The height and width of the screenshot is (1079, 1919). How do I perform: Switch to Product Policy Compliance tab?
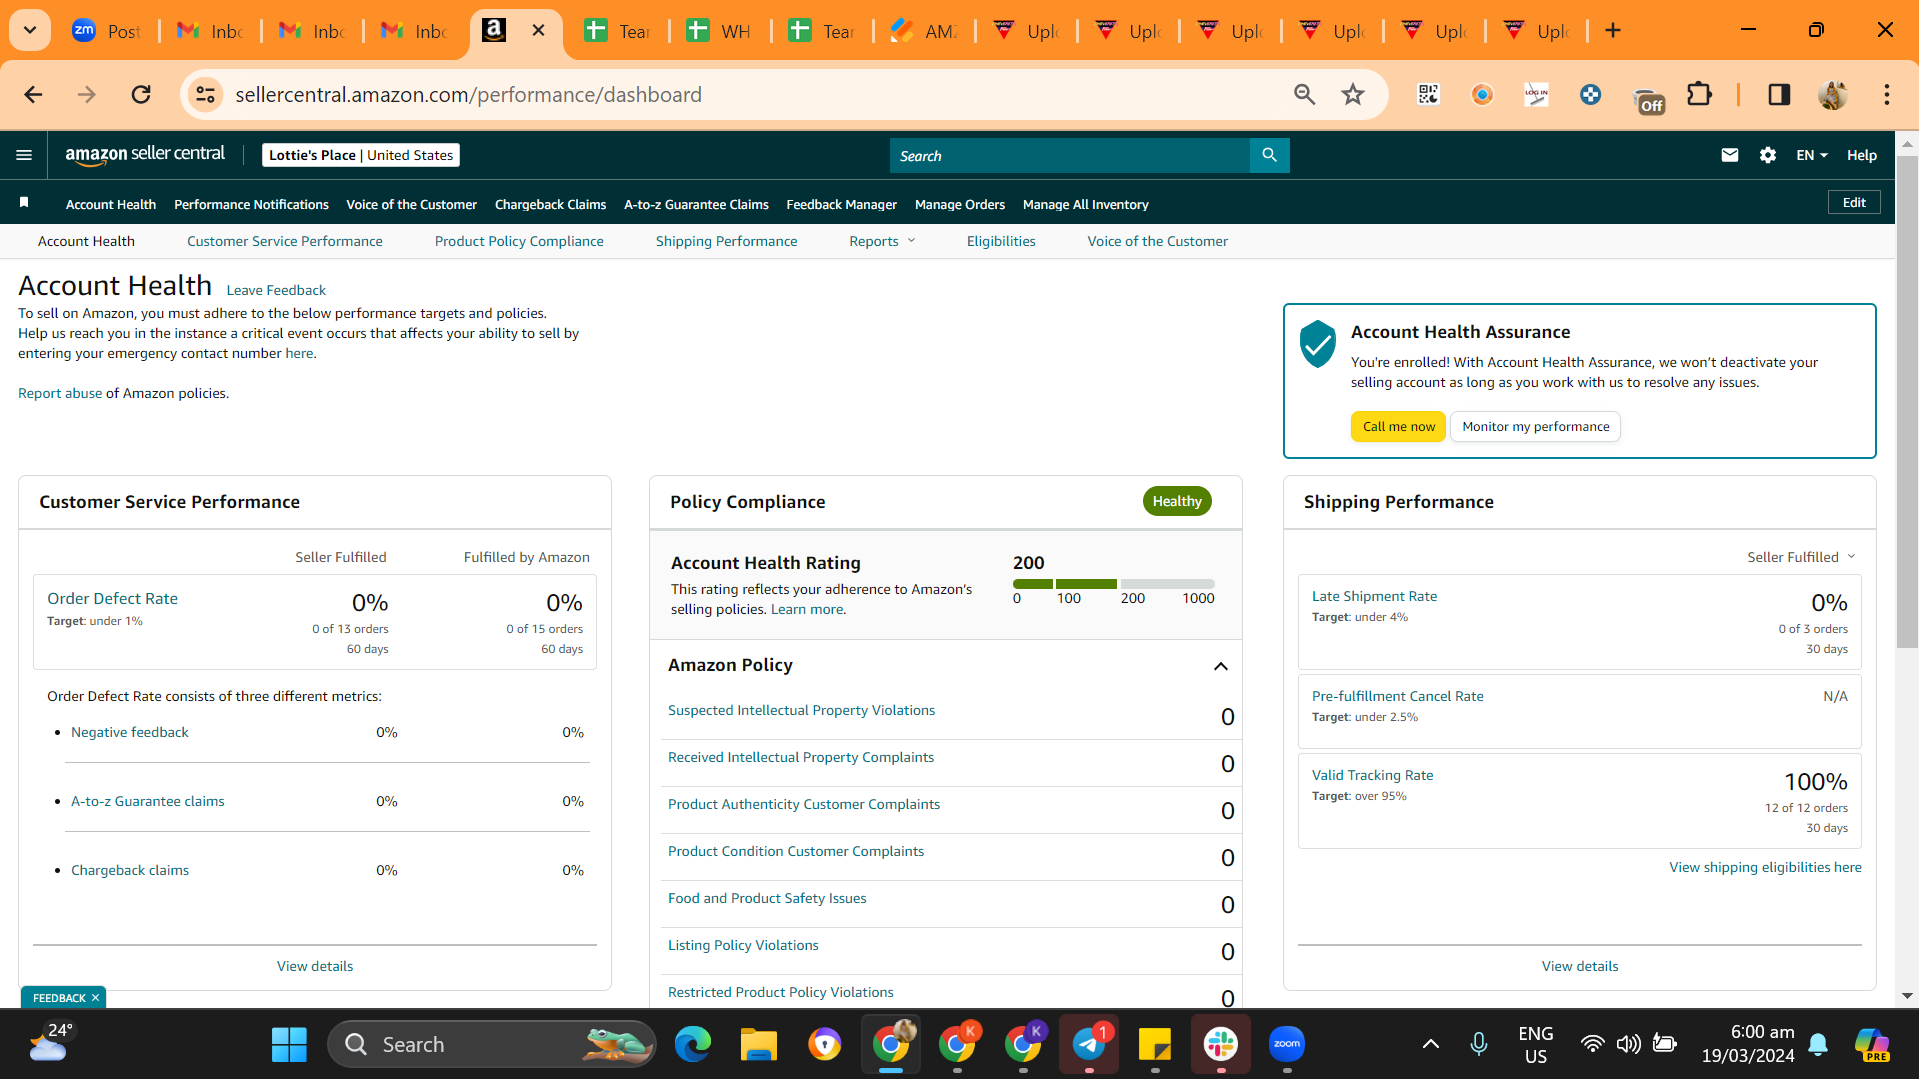click(x=519, y=241)
